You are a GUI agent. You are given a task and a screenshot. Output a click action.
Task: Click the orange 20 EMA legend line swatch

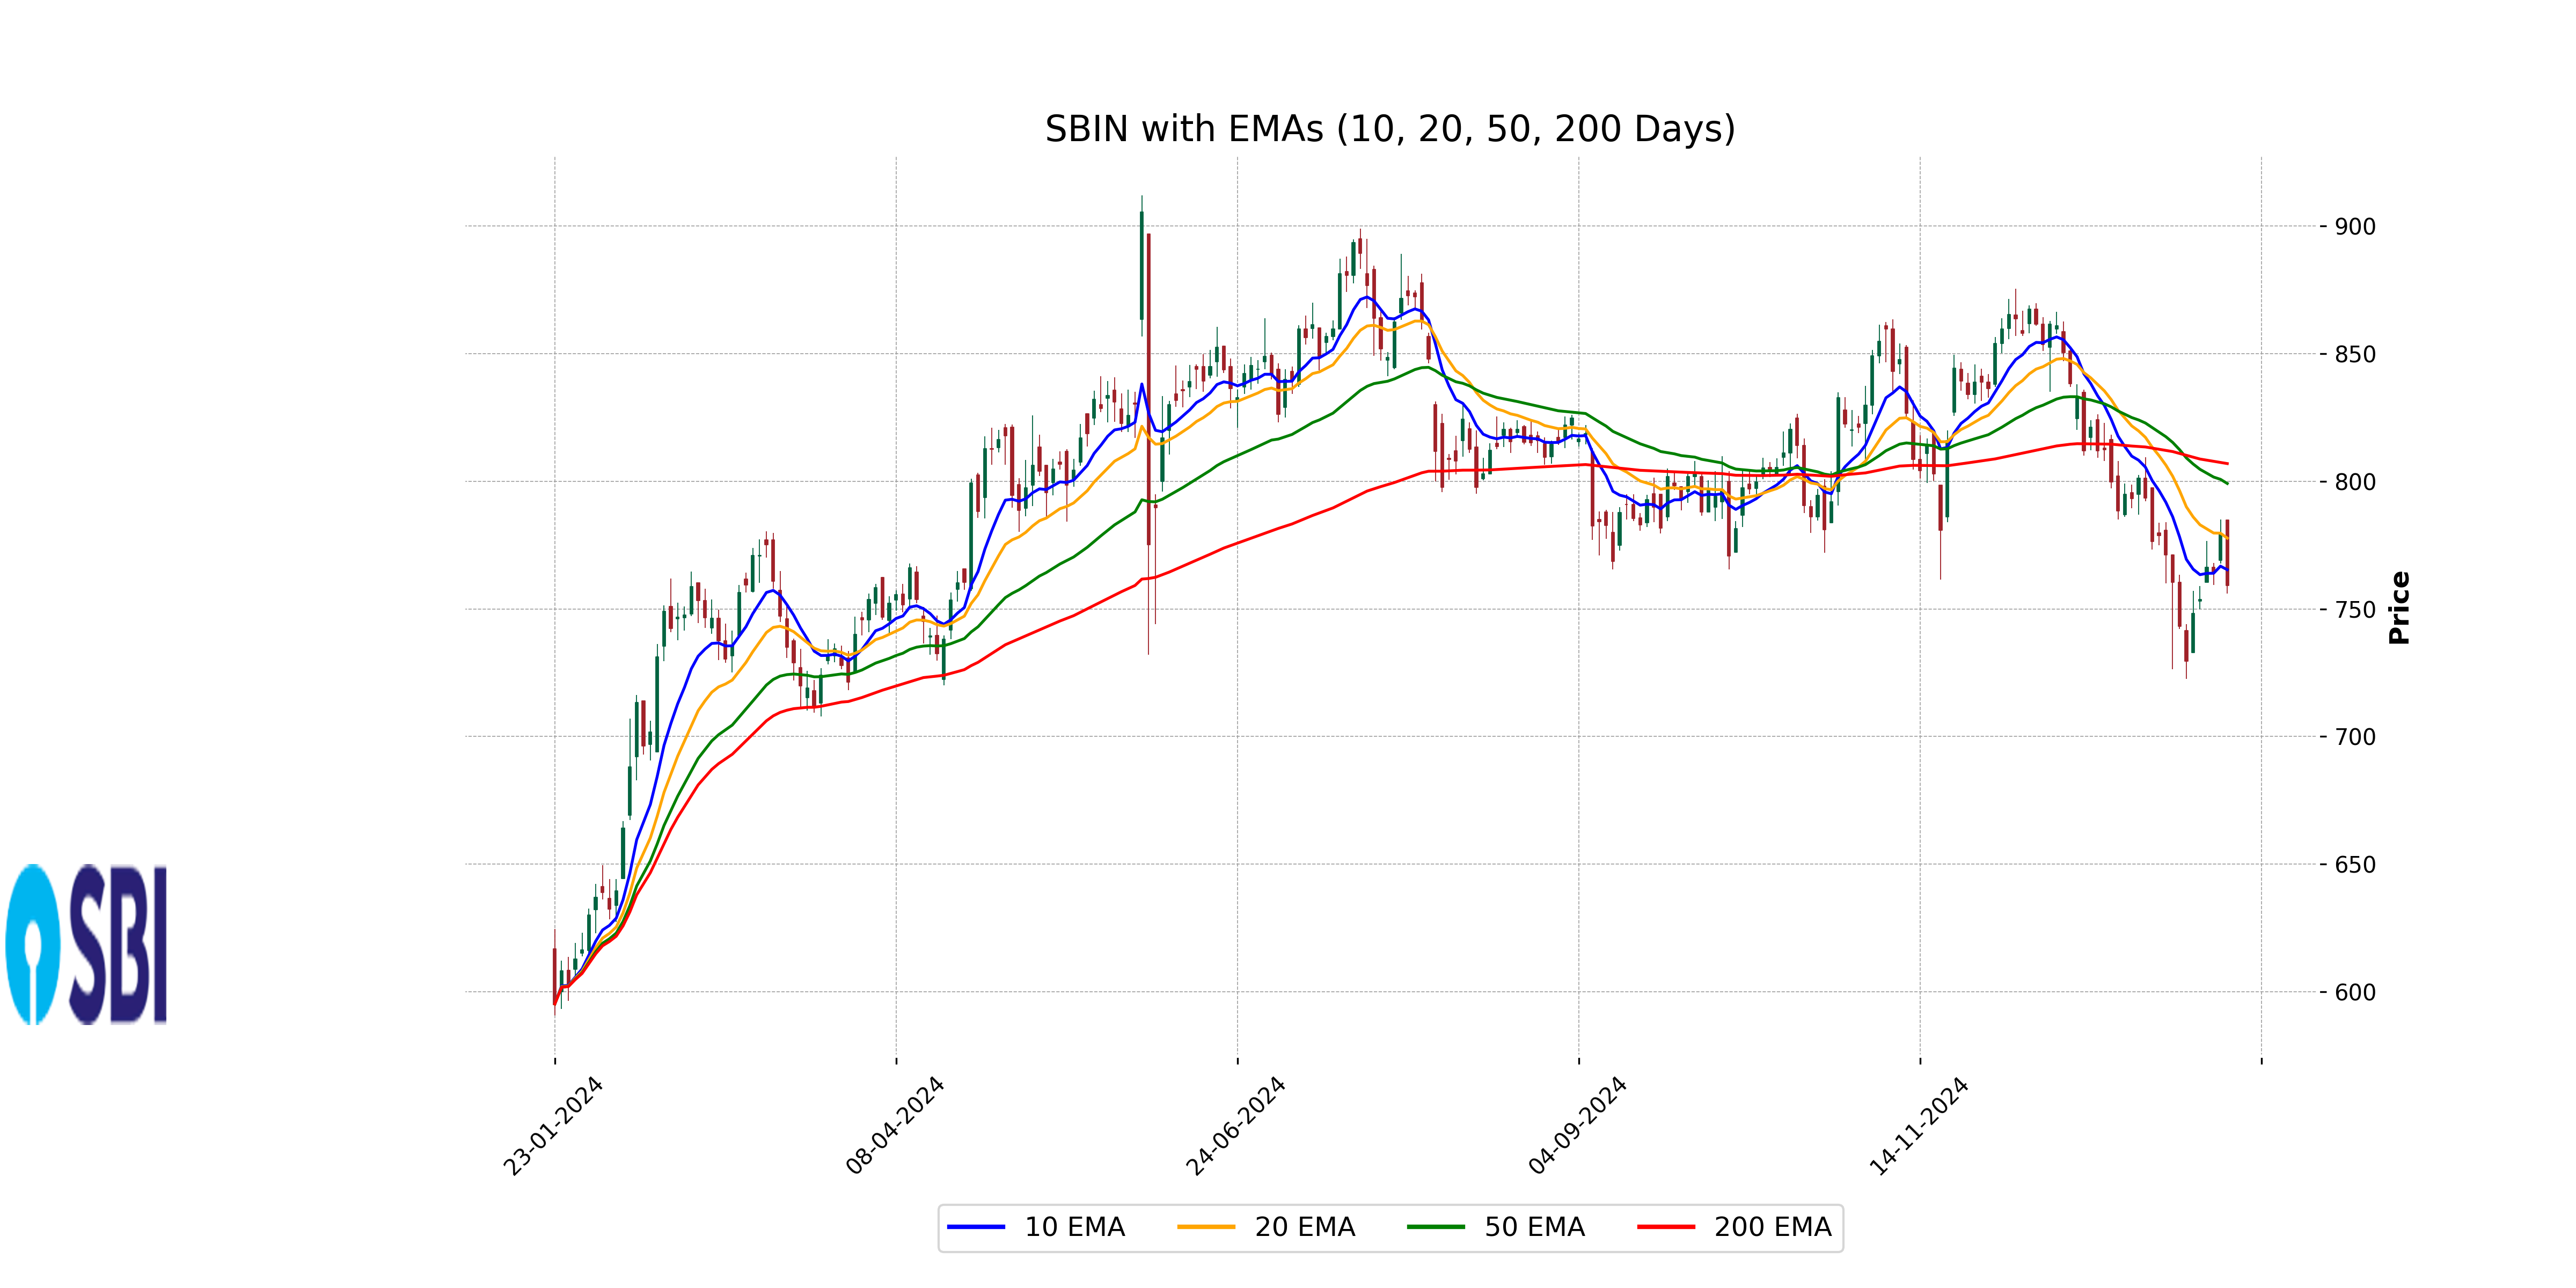[1206, 1227]
